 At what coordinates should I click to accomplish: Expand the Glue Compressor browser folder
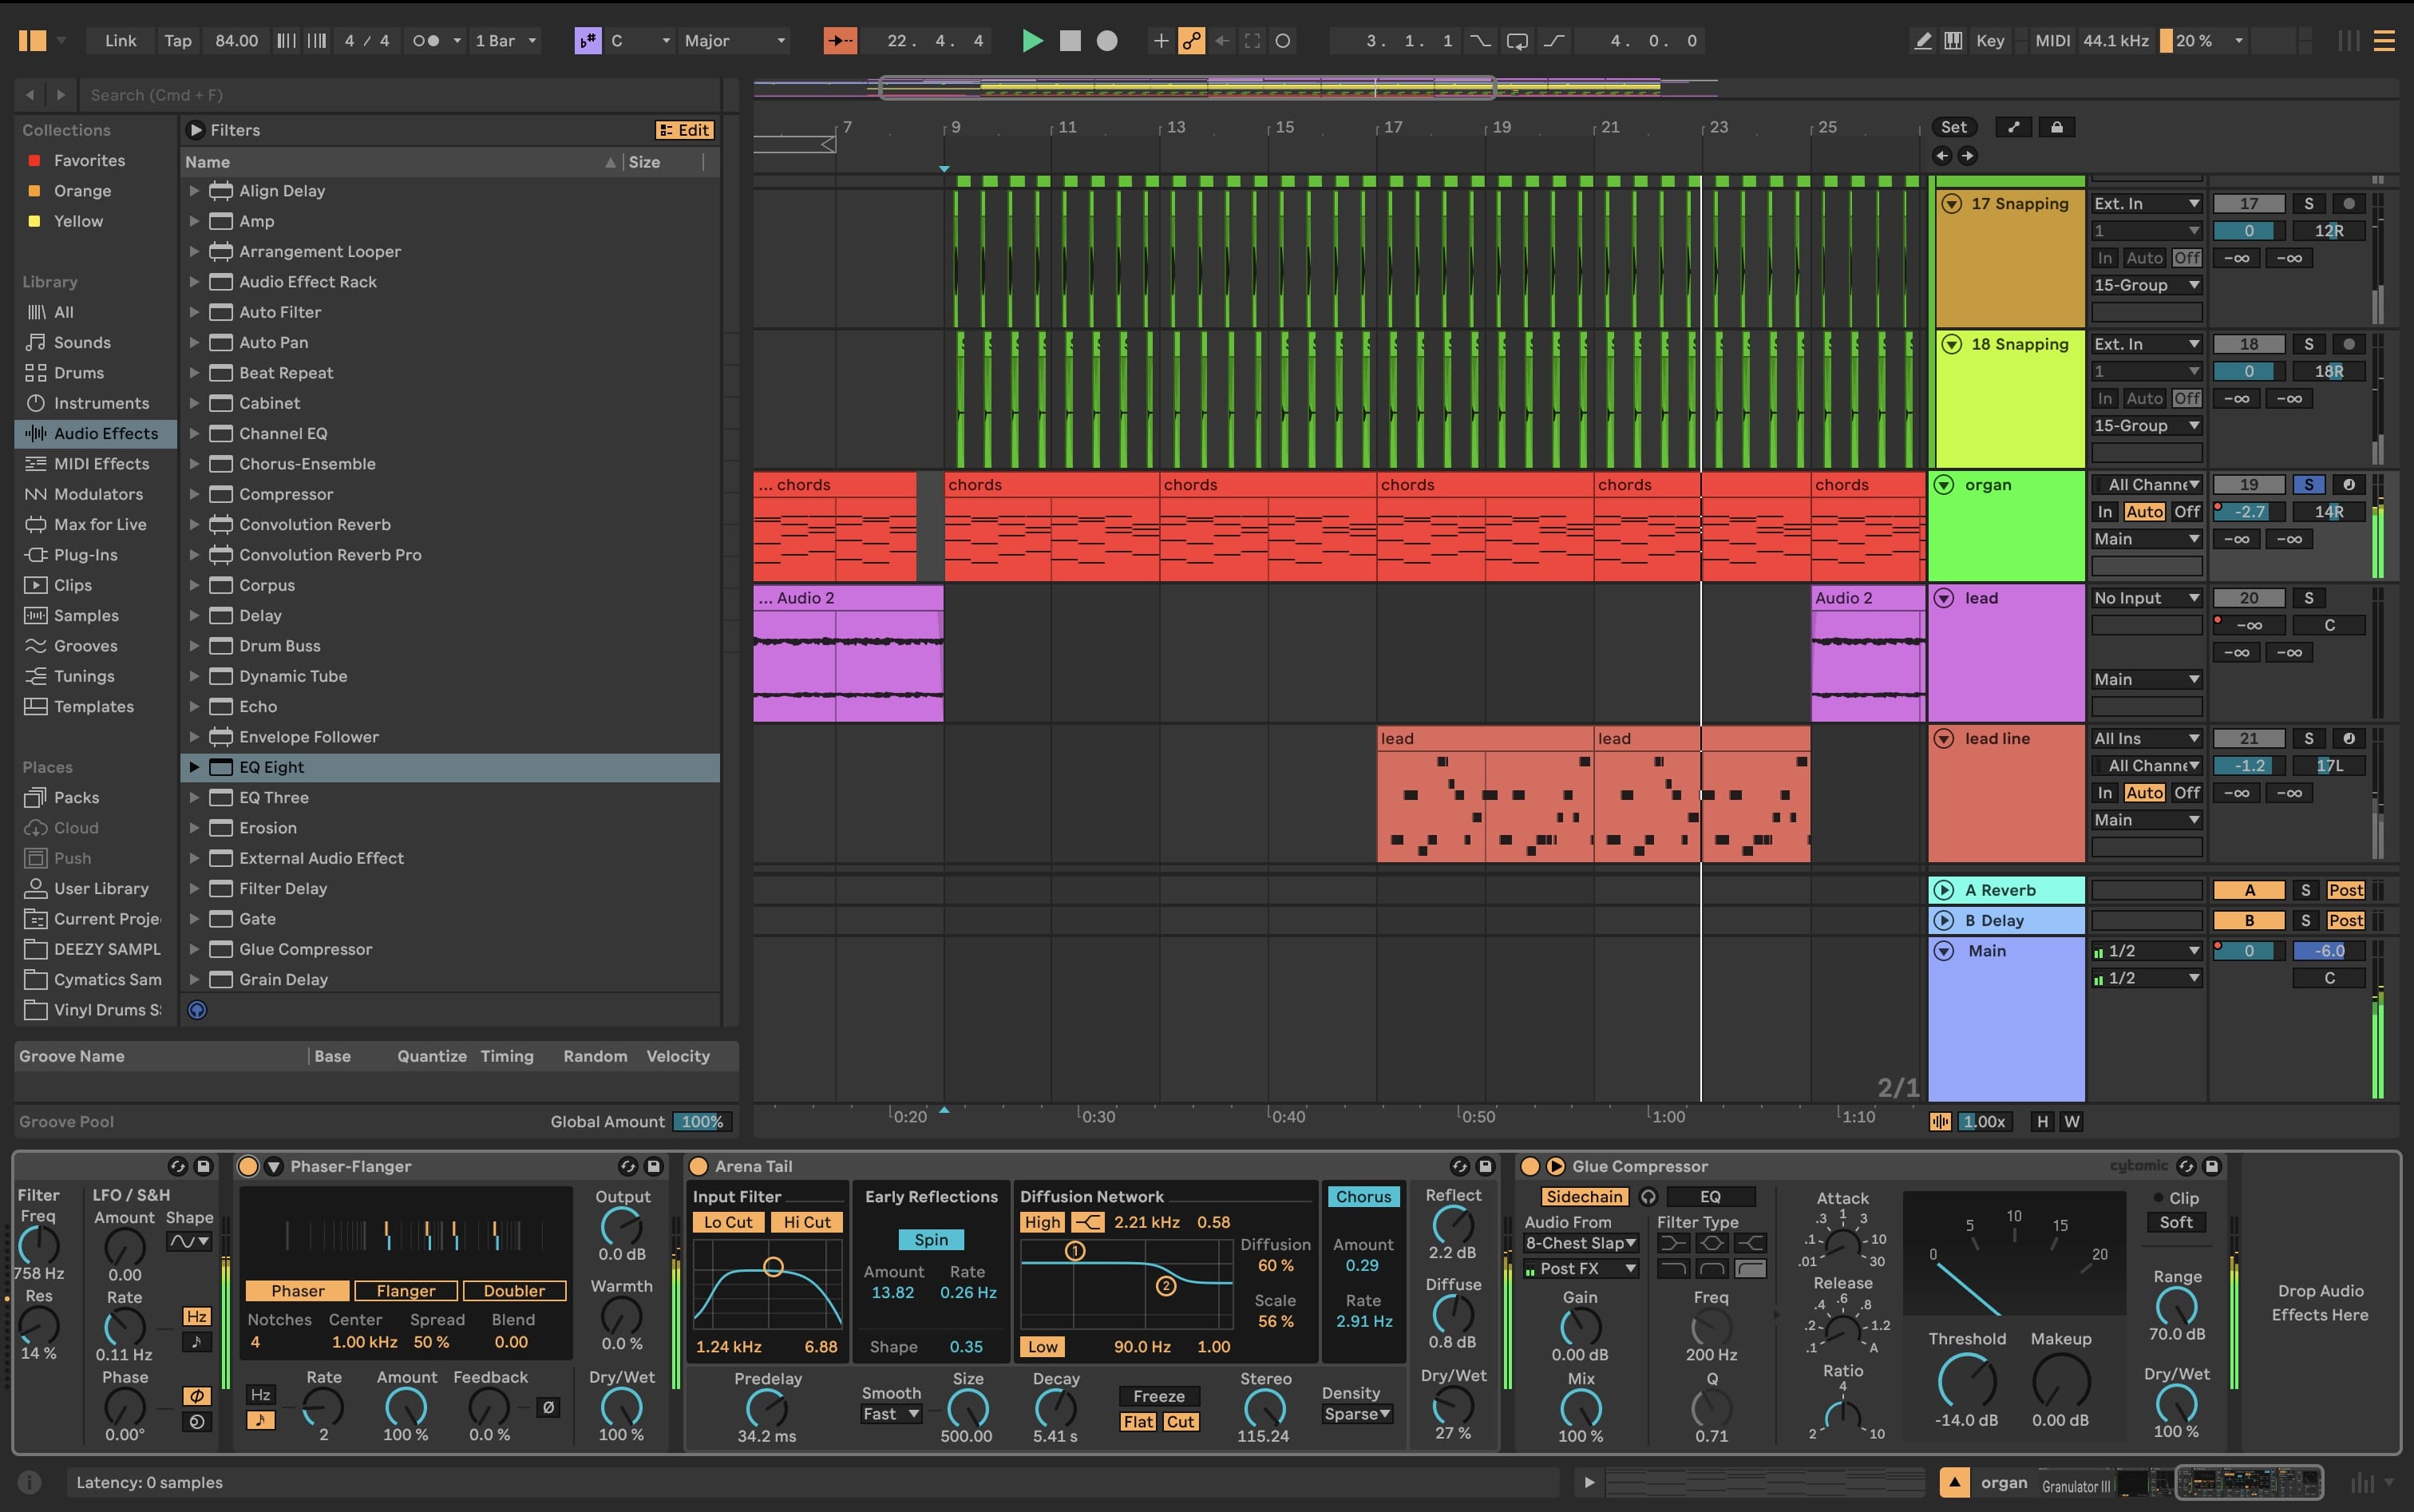[194, 949]
